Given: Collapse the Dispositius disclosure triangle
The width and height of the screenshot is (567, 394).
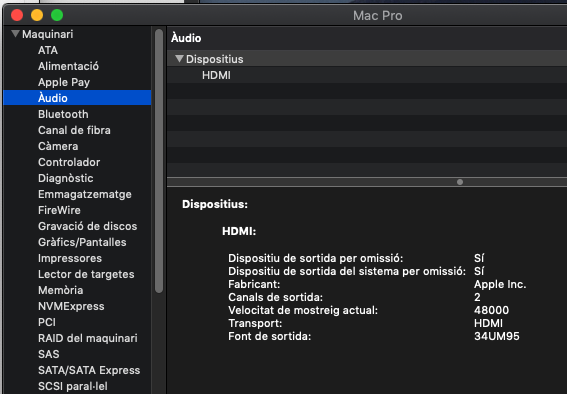Looking at the screenshot, I should (179, 59).
